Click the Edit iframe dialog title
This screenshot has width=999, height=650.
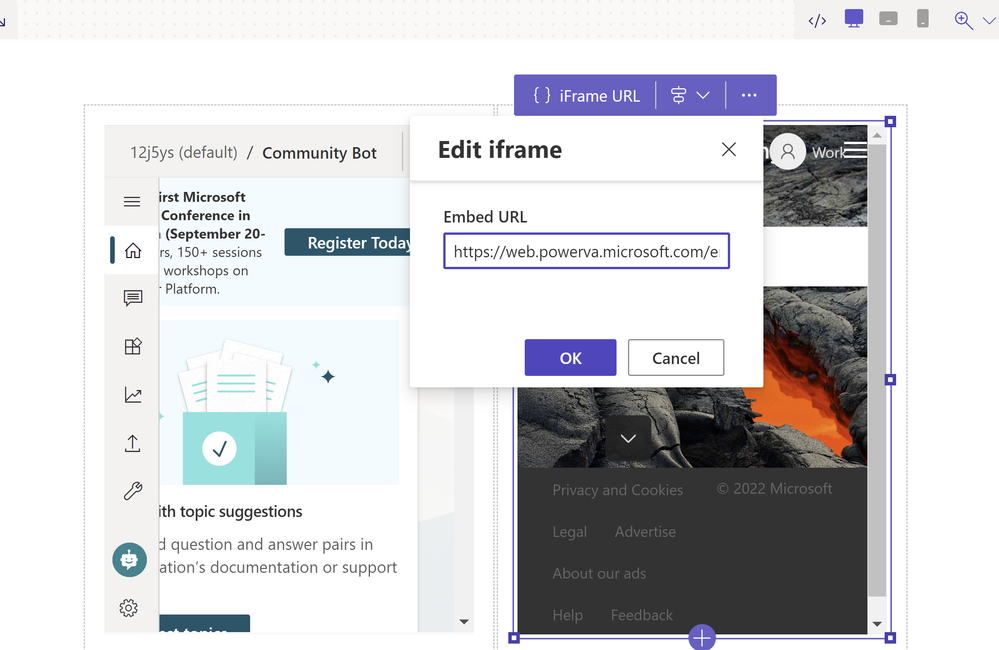500,150
